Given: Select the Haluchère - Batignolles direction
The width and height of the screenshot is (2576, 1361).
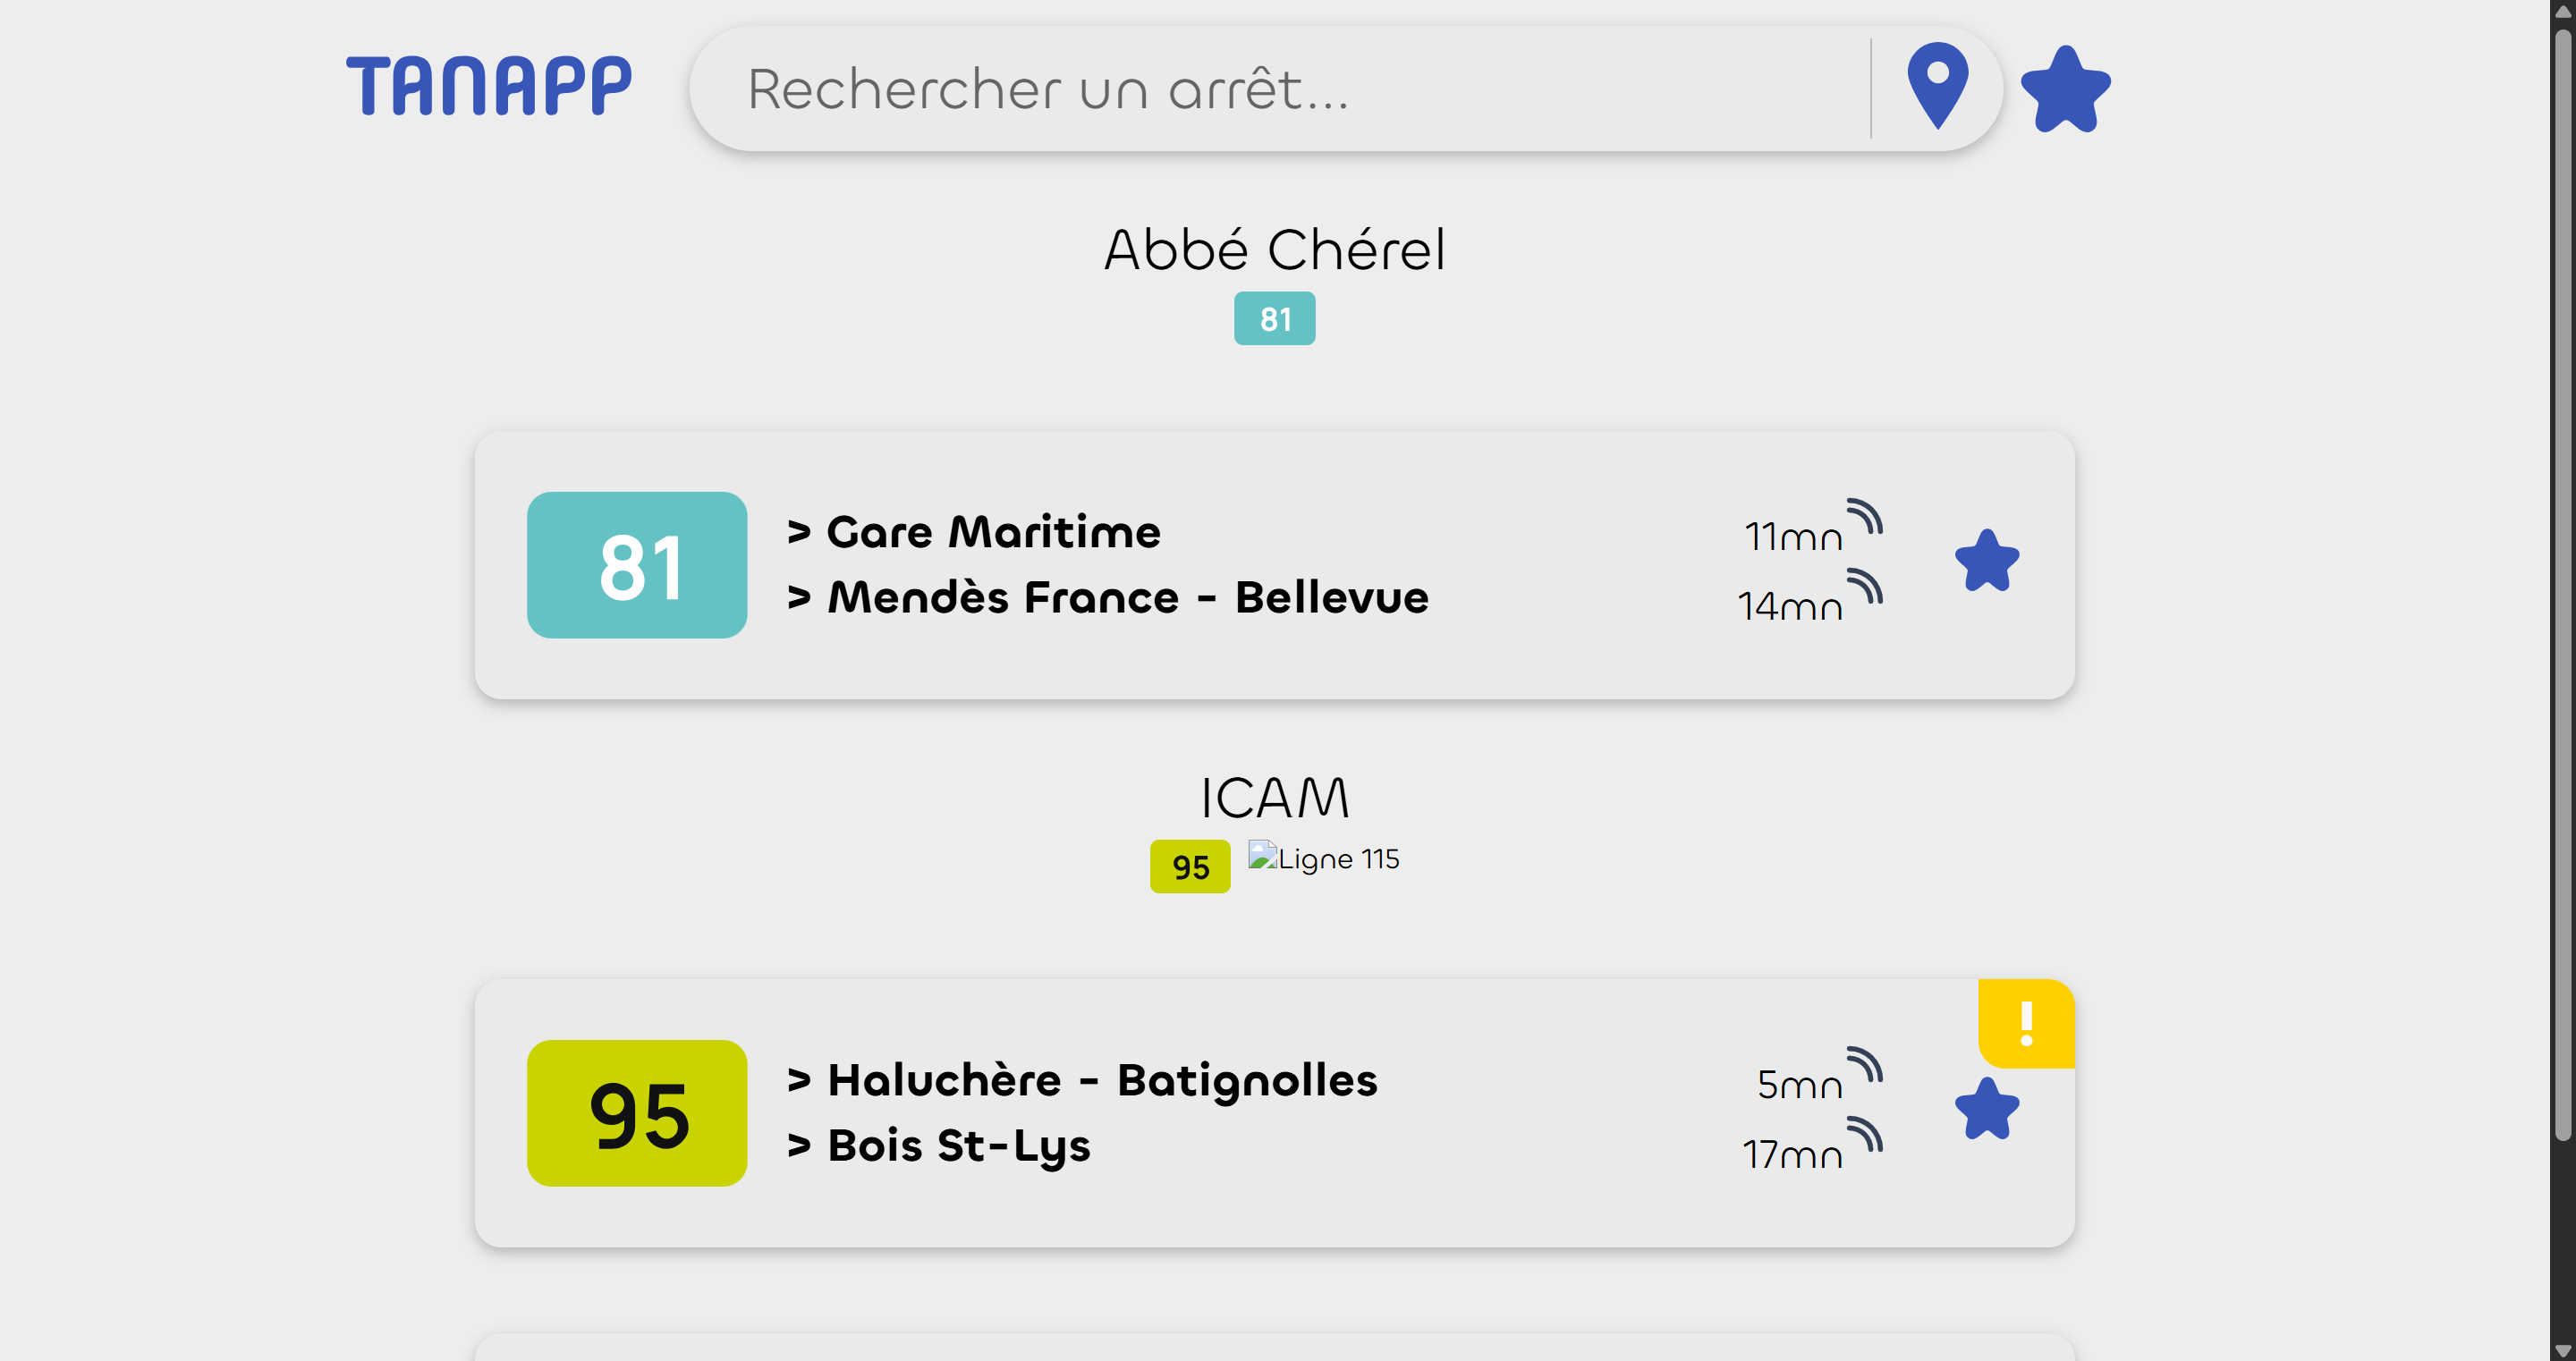Looking at the screenshot, I should (x=1082, y=1080).
